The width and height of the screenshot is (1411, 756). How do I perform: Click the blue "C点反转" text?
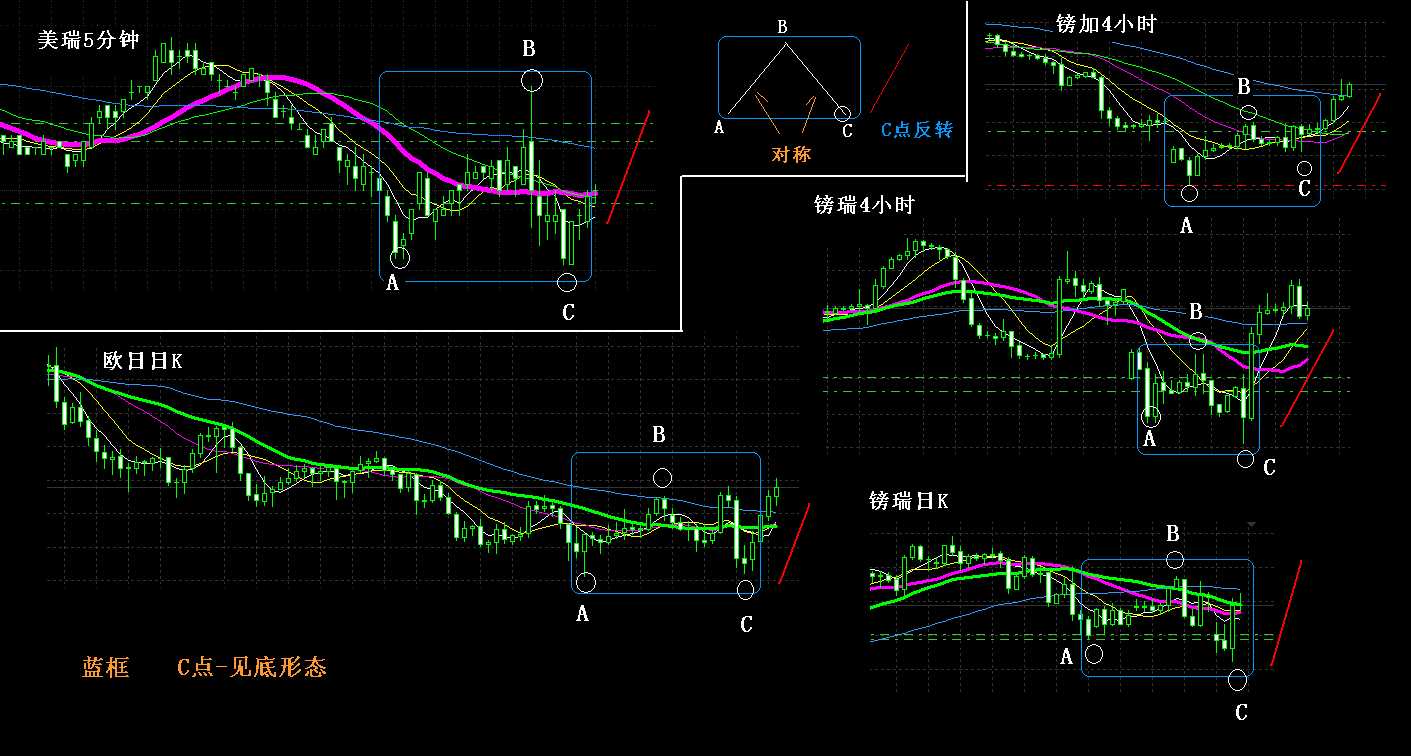pyautogui.click(x=918, y=130)
